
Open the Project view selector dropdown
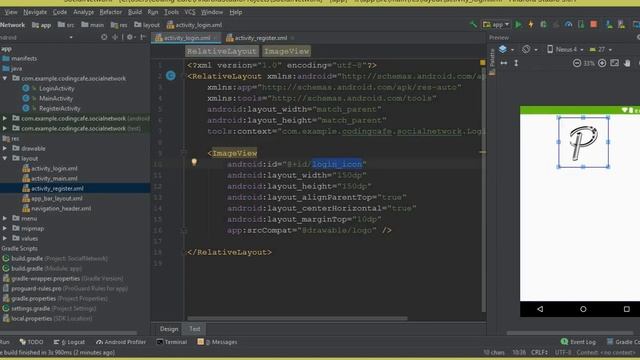pos(71,37)
